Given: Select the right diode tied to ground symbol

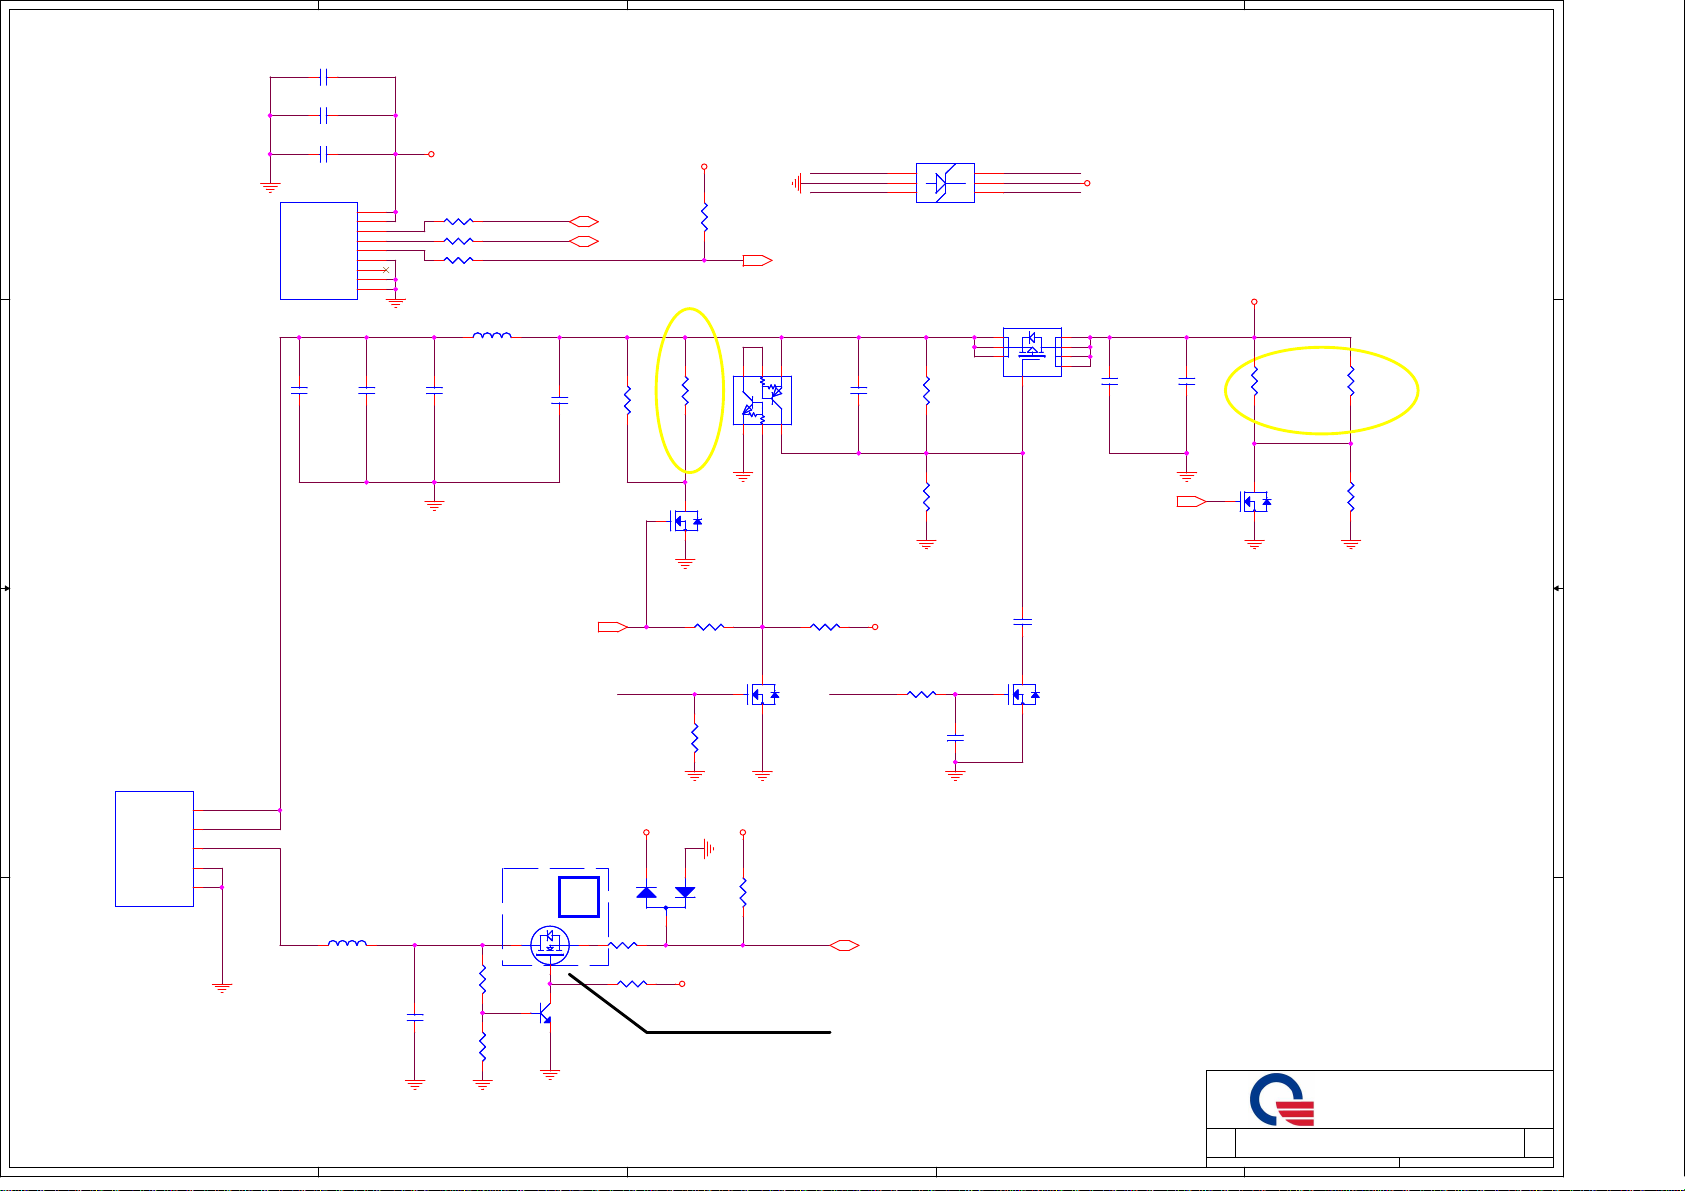Looking at the screenshot, I should [685, 892].
